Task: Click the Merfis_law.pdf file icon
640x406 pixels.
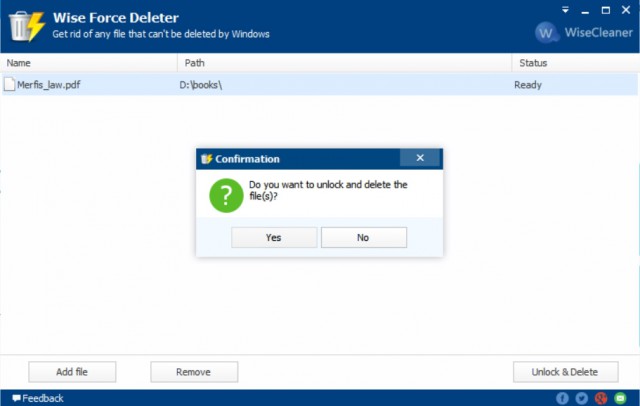Action: pyautogui.click(x=9, y=84)
